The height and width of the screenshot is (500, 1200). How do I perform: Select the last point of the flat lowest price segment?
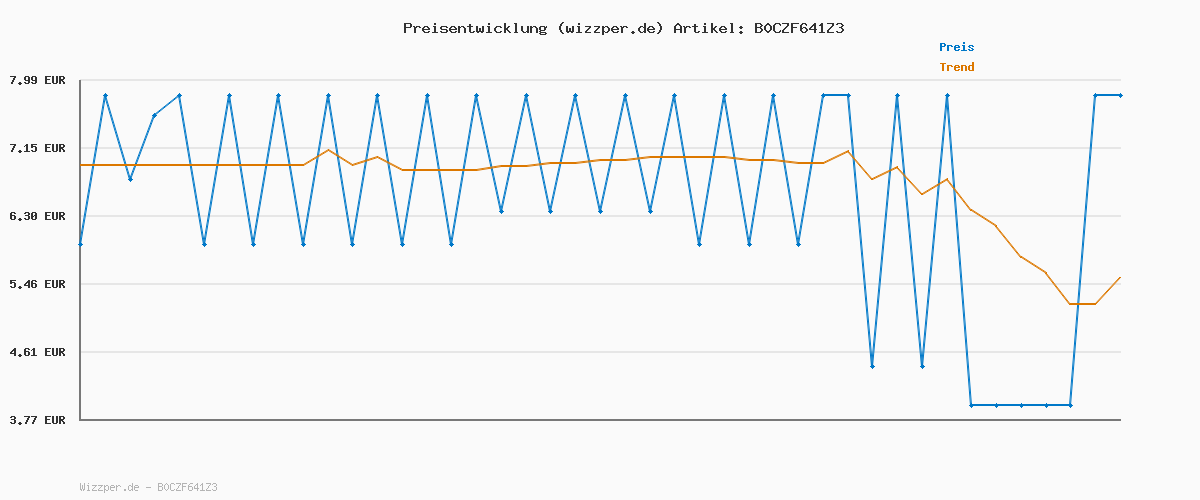(x=1070, y=405)
